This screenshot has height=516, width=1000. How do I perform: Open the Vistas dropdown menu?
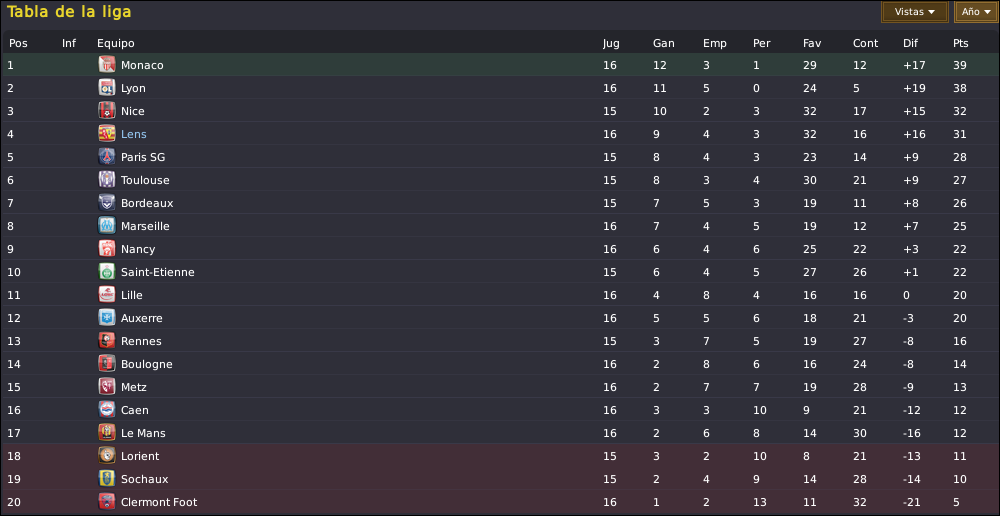pyautogui.click(x=914, y=11)
